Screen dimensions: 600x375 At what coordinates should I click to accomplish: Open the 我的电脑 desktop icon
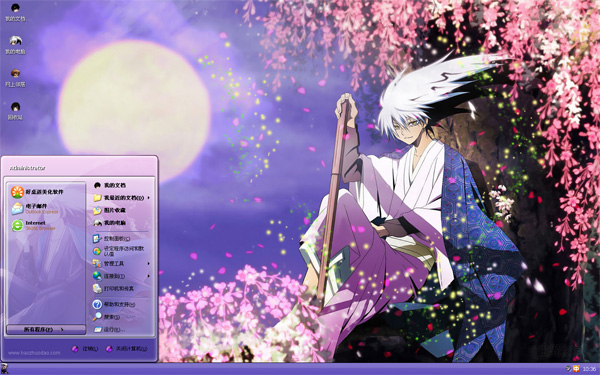(15, 45)
